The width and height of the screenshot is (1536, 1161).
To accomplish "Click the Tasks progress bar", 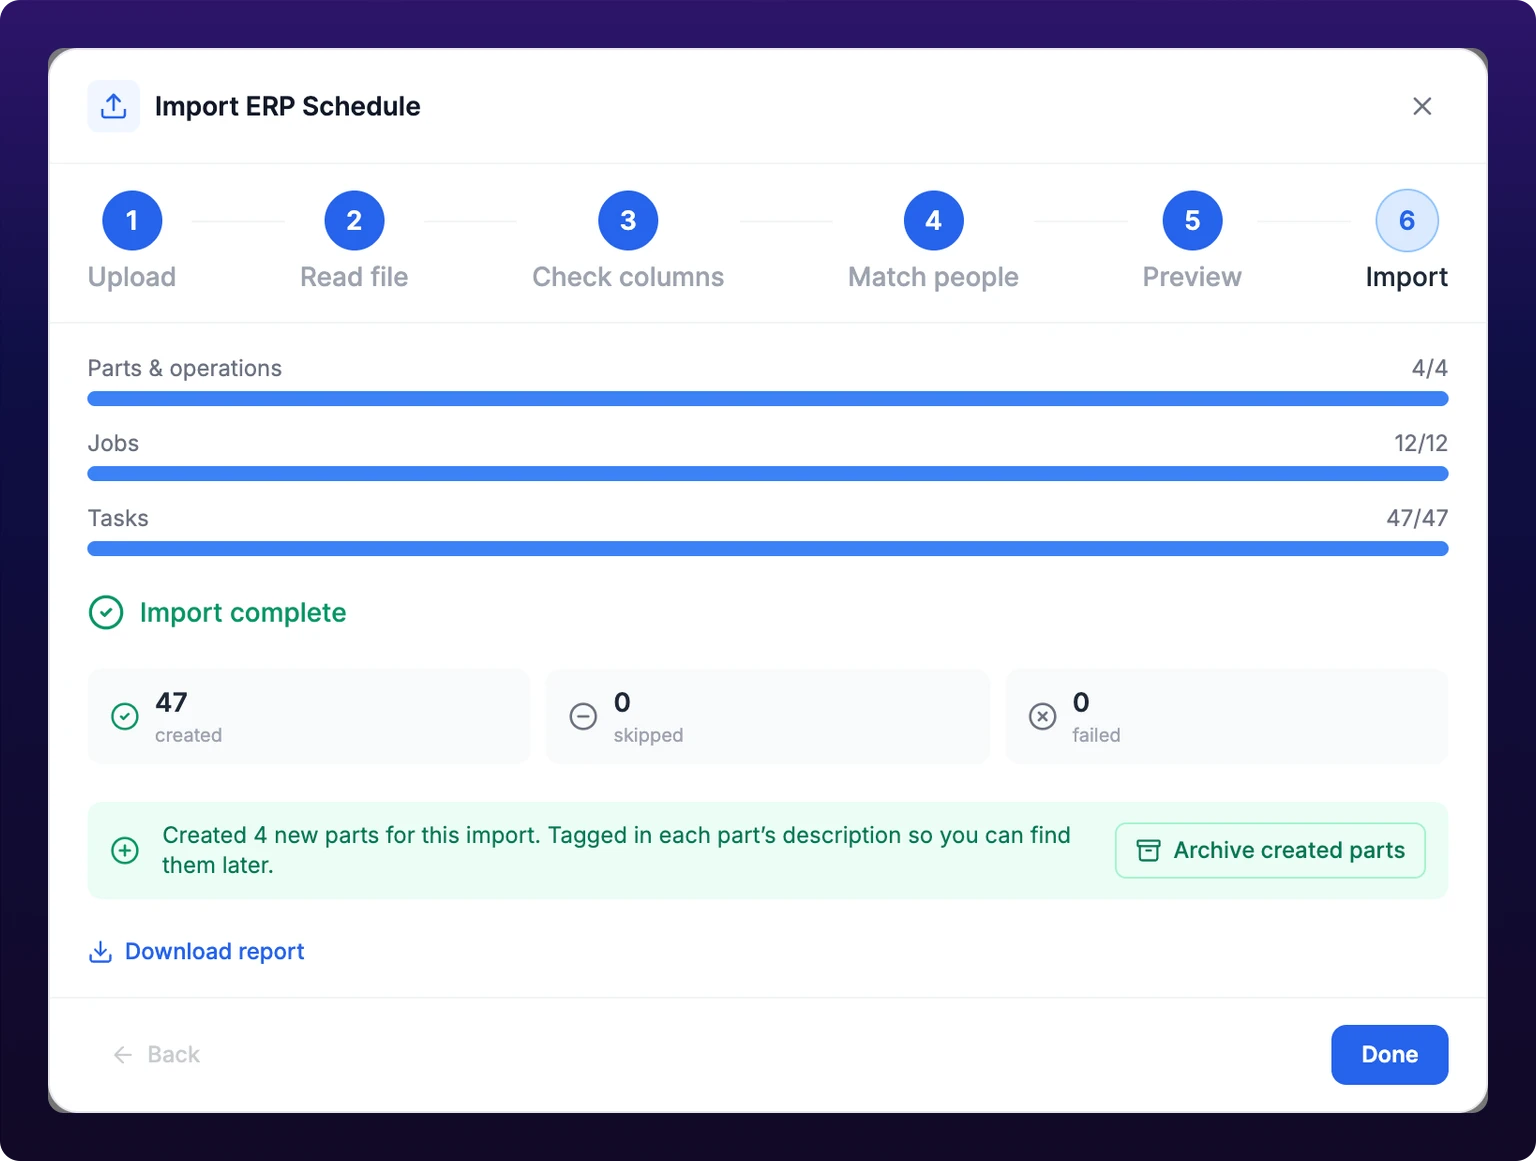I will [768, 548].
